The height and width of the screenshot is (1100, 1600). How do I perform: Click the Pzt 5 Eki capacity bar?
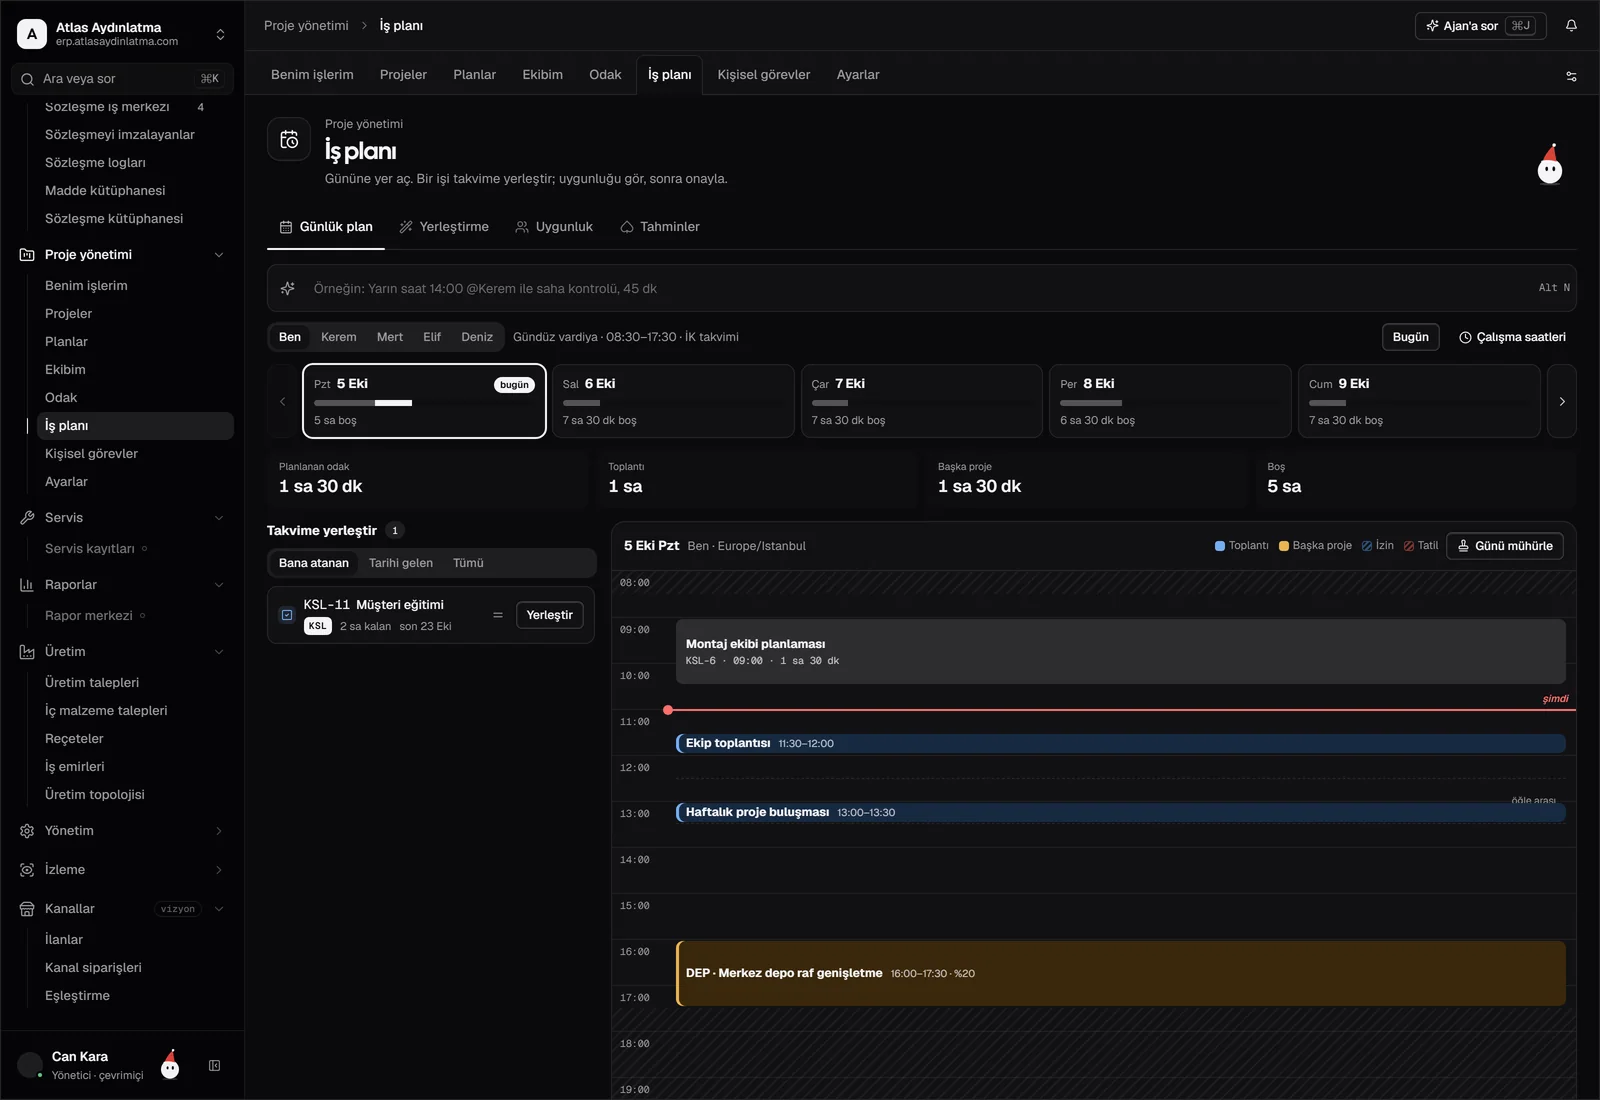pos(363,403)
